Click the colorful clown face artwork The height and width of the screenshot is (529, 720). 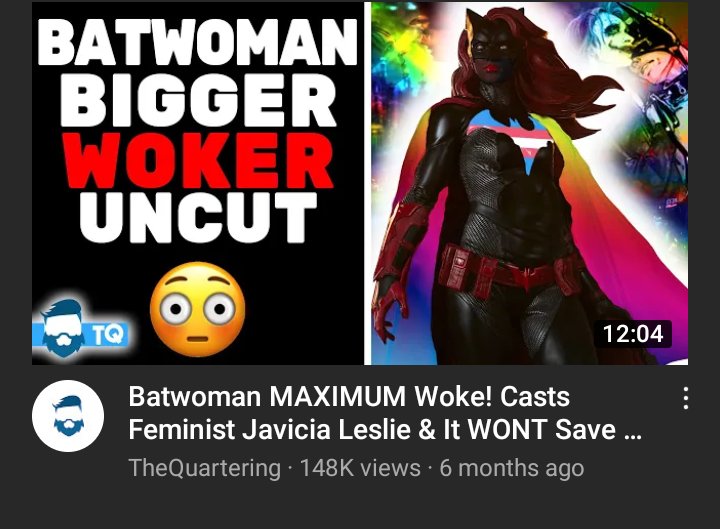(x=629, y=41)
